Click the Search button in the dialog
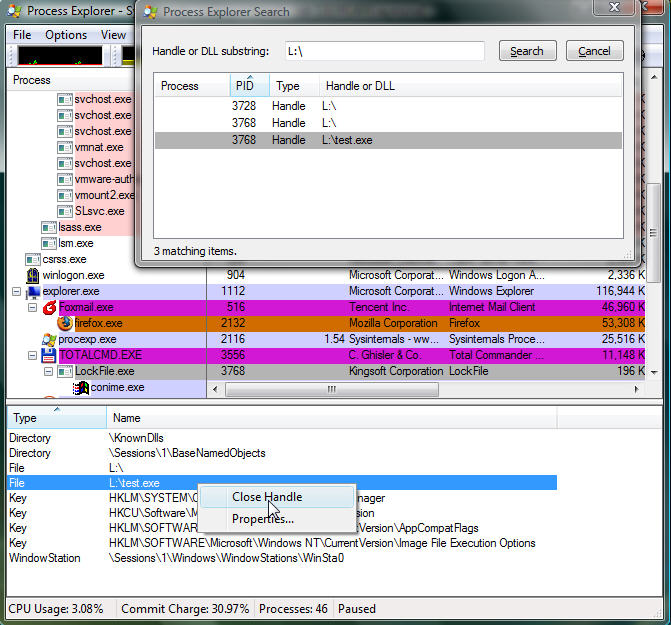This screenshot has height=625, width=671. click(527, 51)
